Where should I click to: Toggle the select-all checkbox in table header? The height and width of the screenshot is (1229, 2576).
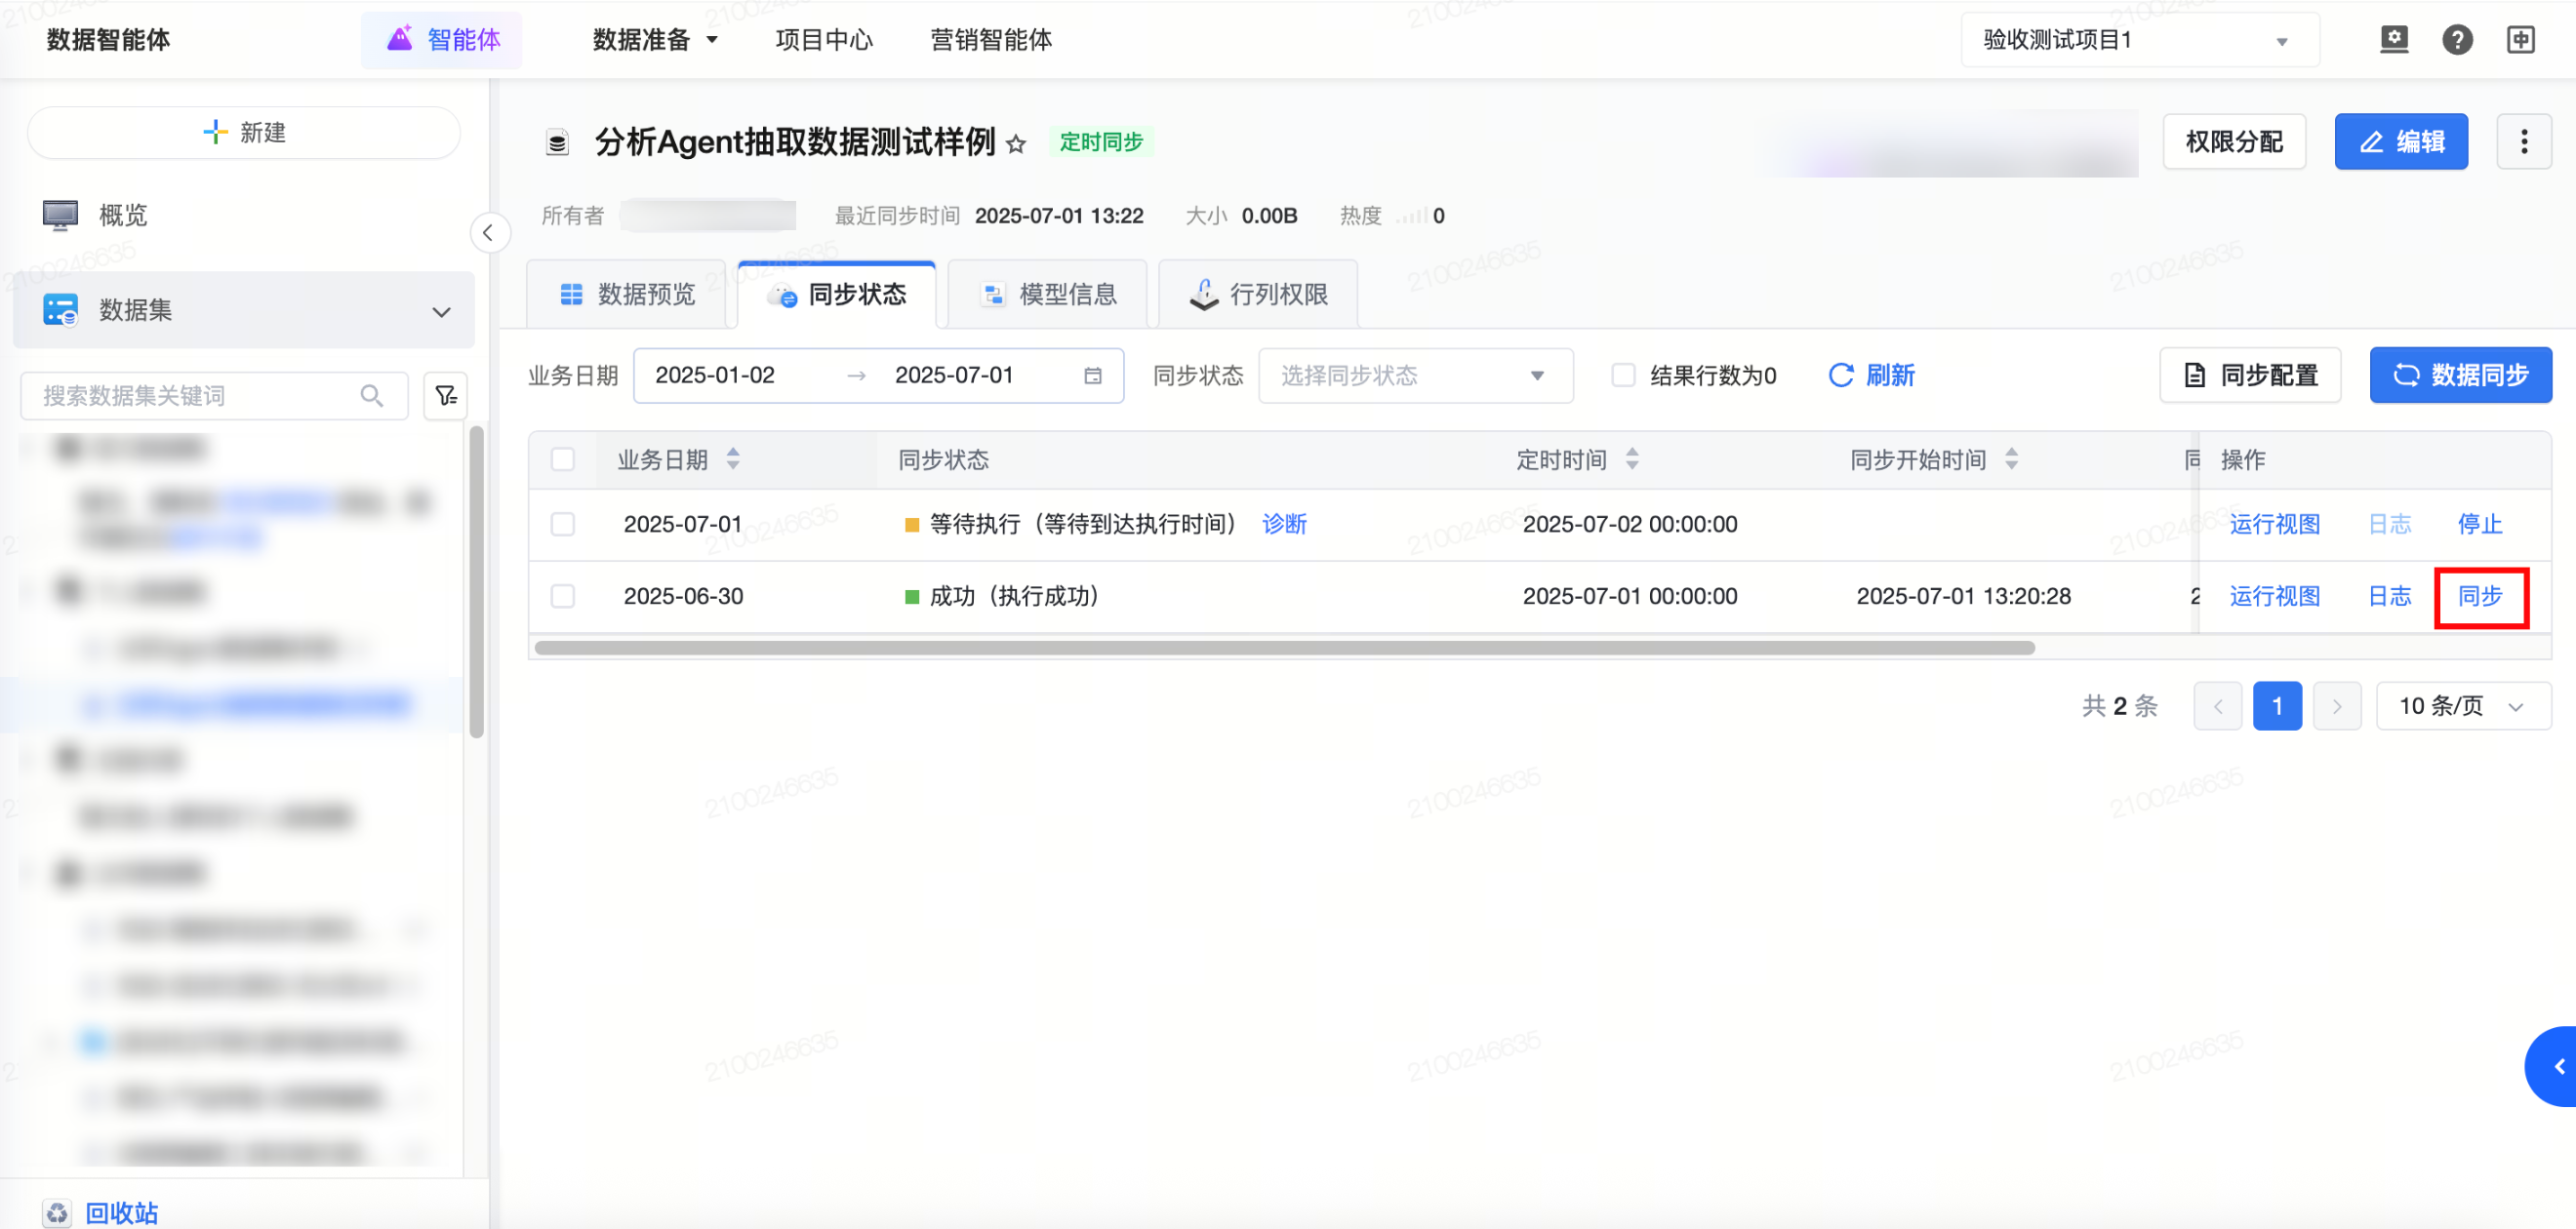[563, 460]
